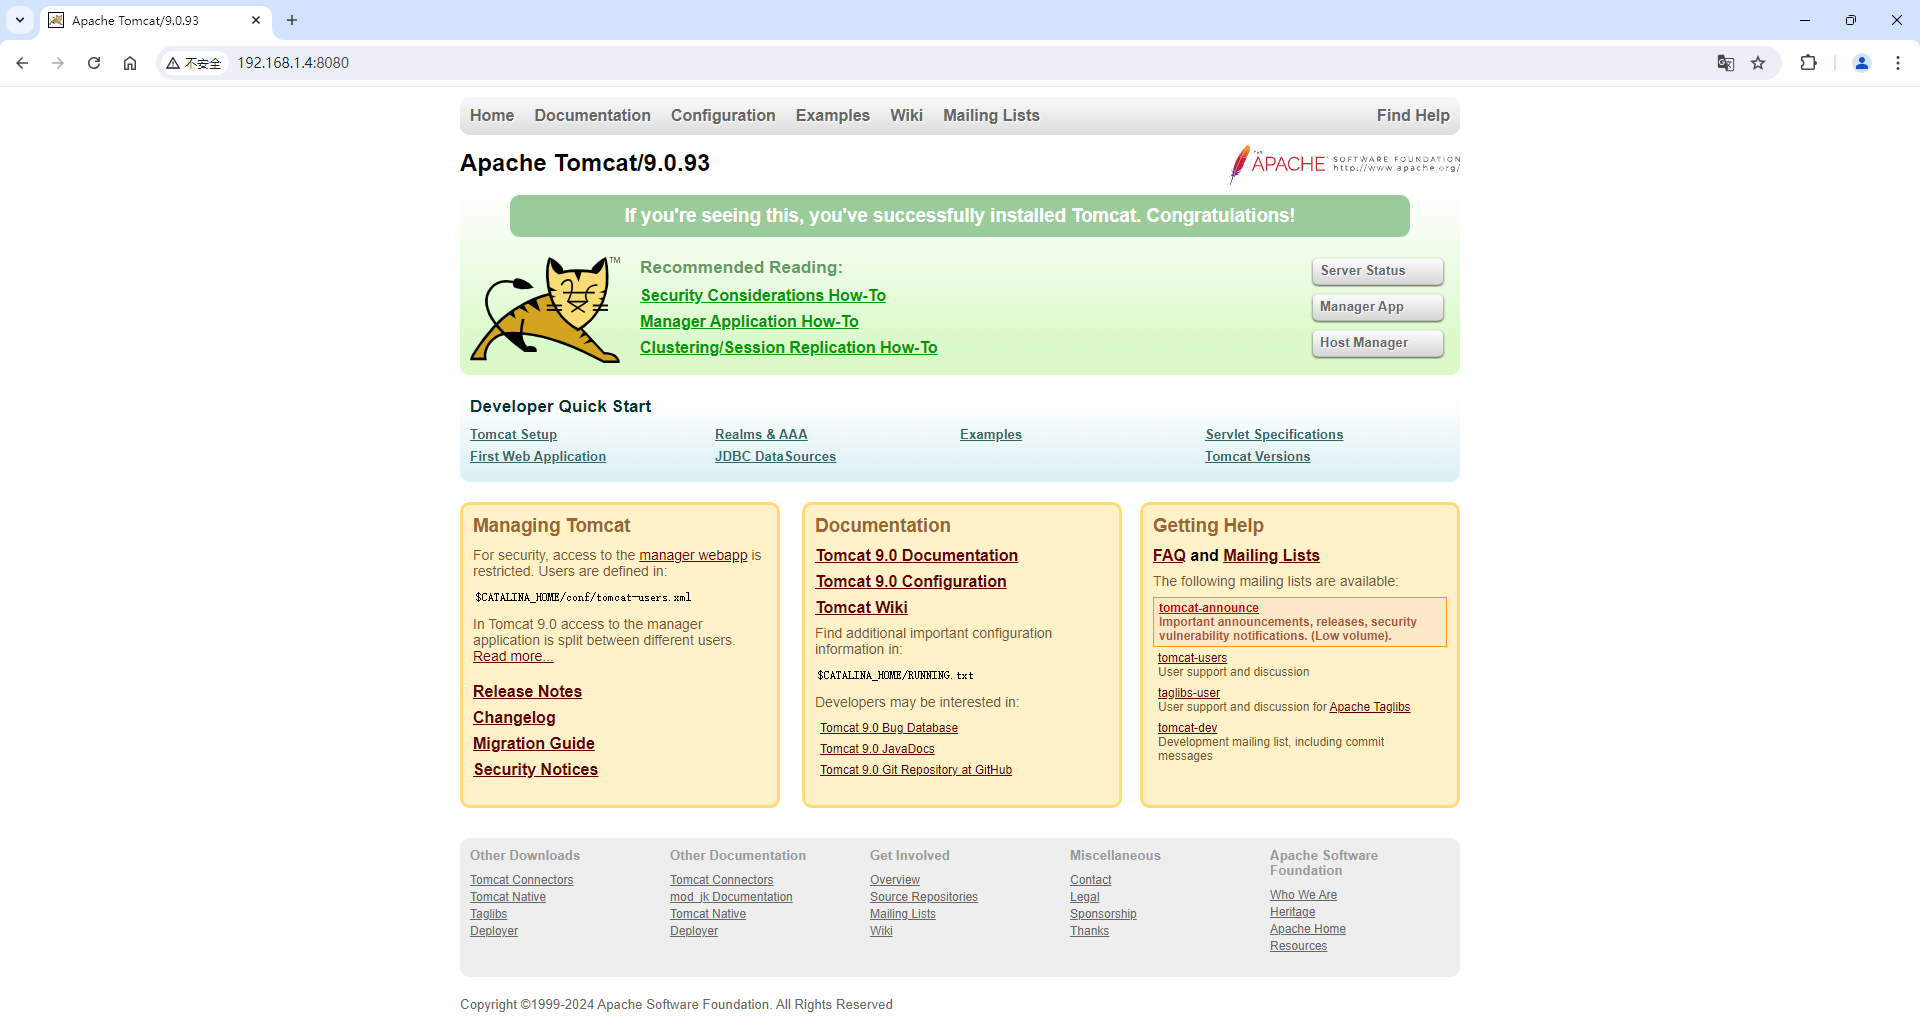Open the Security Notices link

536,770
